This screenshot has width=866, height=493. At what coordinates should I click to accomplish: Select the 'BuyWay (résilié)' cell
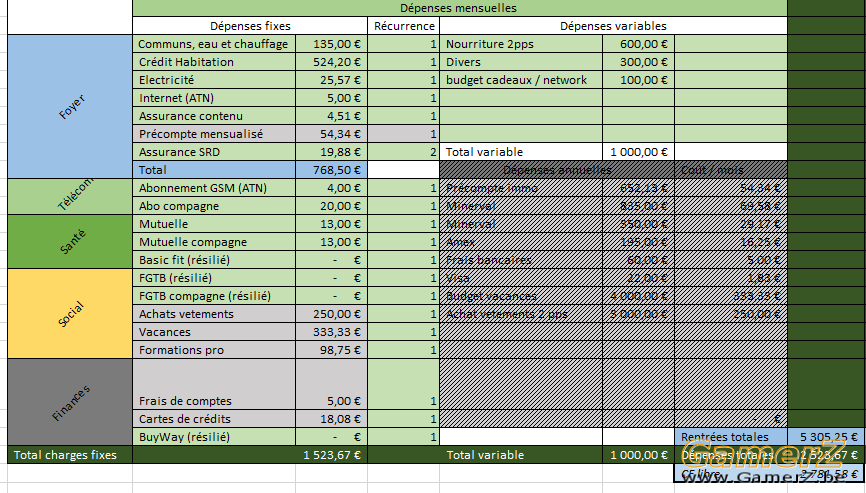214,437
